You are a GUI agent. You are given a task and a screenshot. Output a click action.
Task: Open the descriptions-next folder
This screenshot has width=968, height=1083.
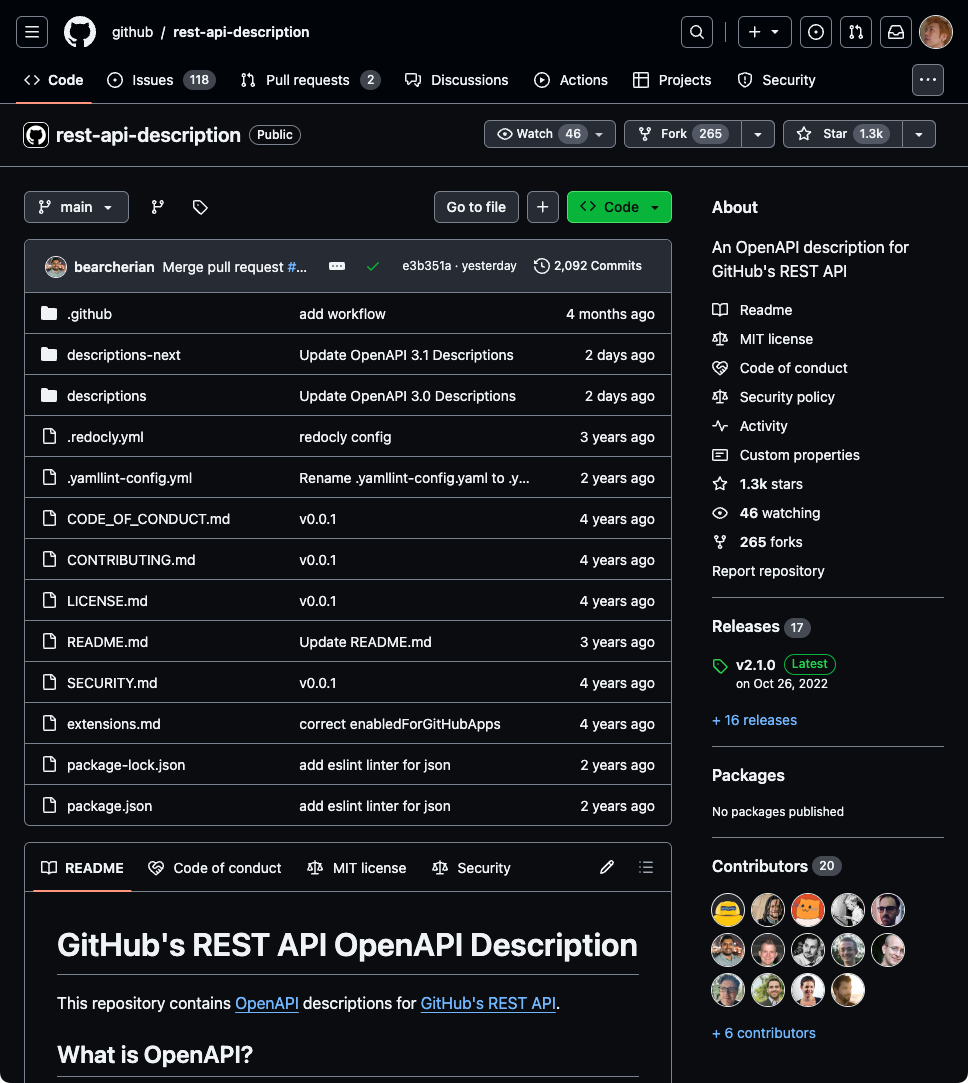click(124, 355)
